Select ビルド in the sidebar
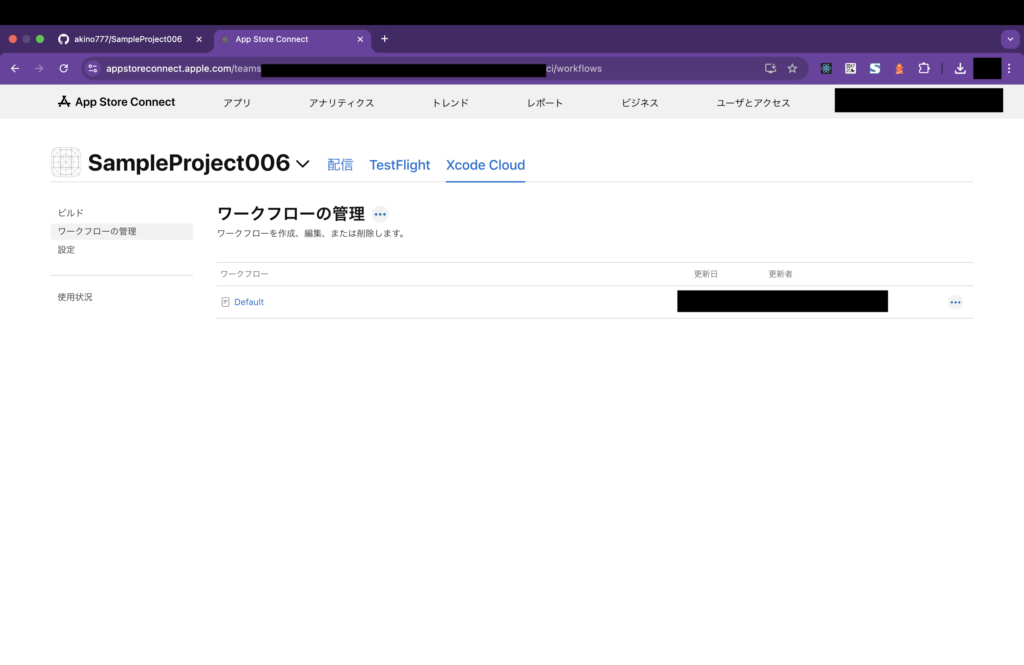This screenshot has height=665, width=1024. [x=71, y=213]
